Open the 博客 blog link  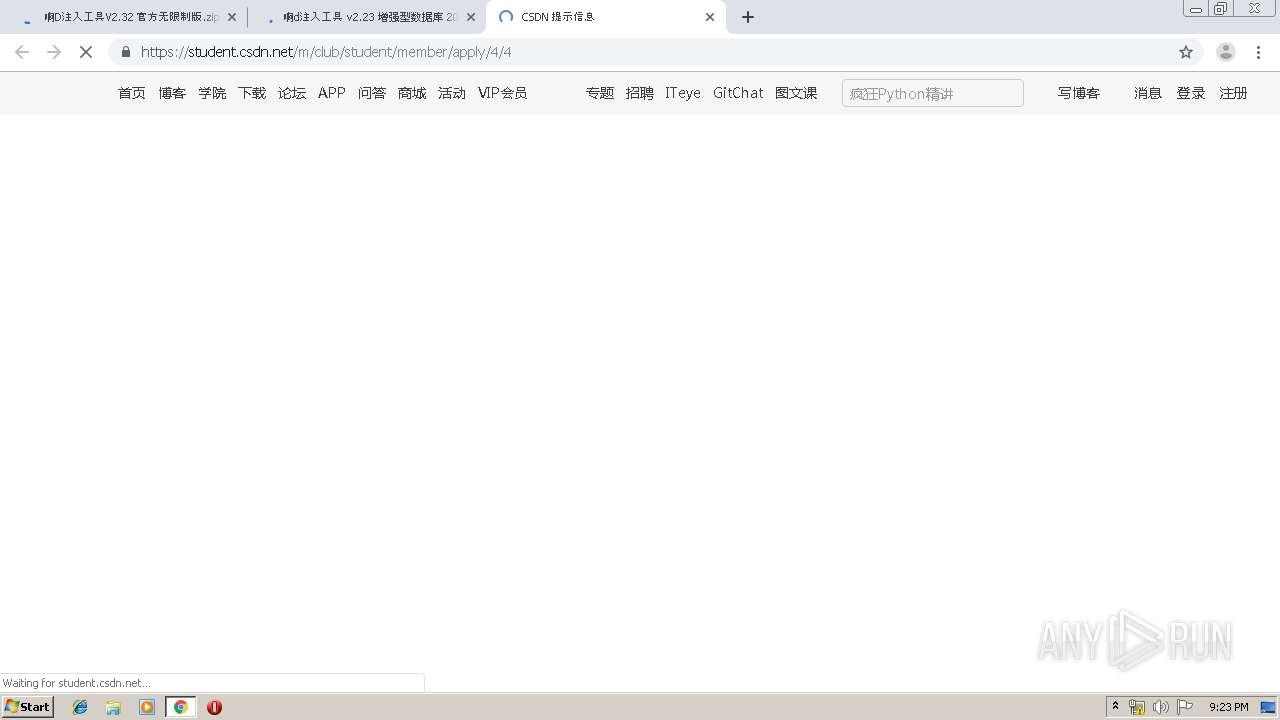(x=172, y=93)
